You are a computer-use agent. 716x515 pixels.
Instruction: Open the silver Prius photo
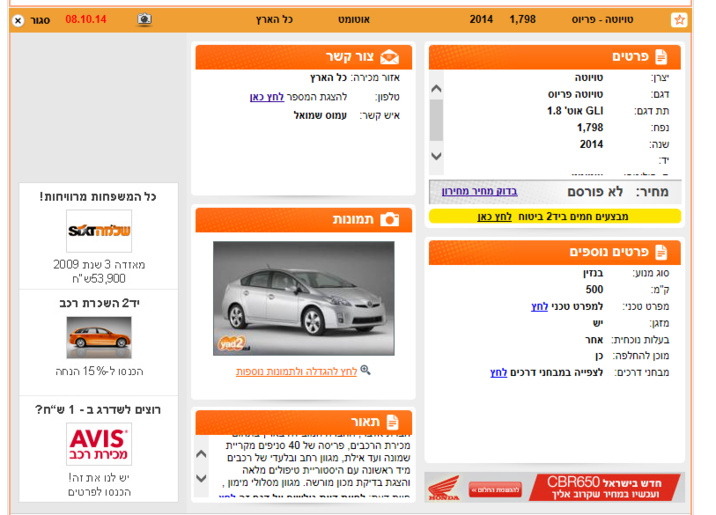304,298
